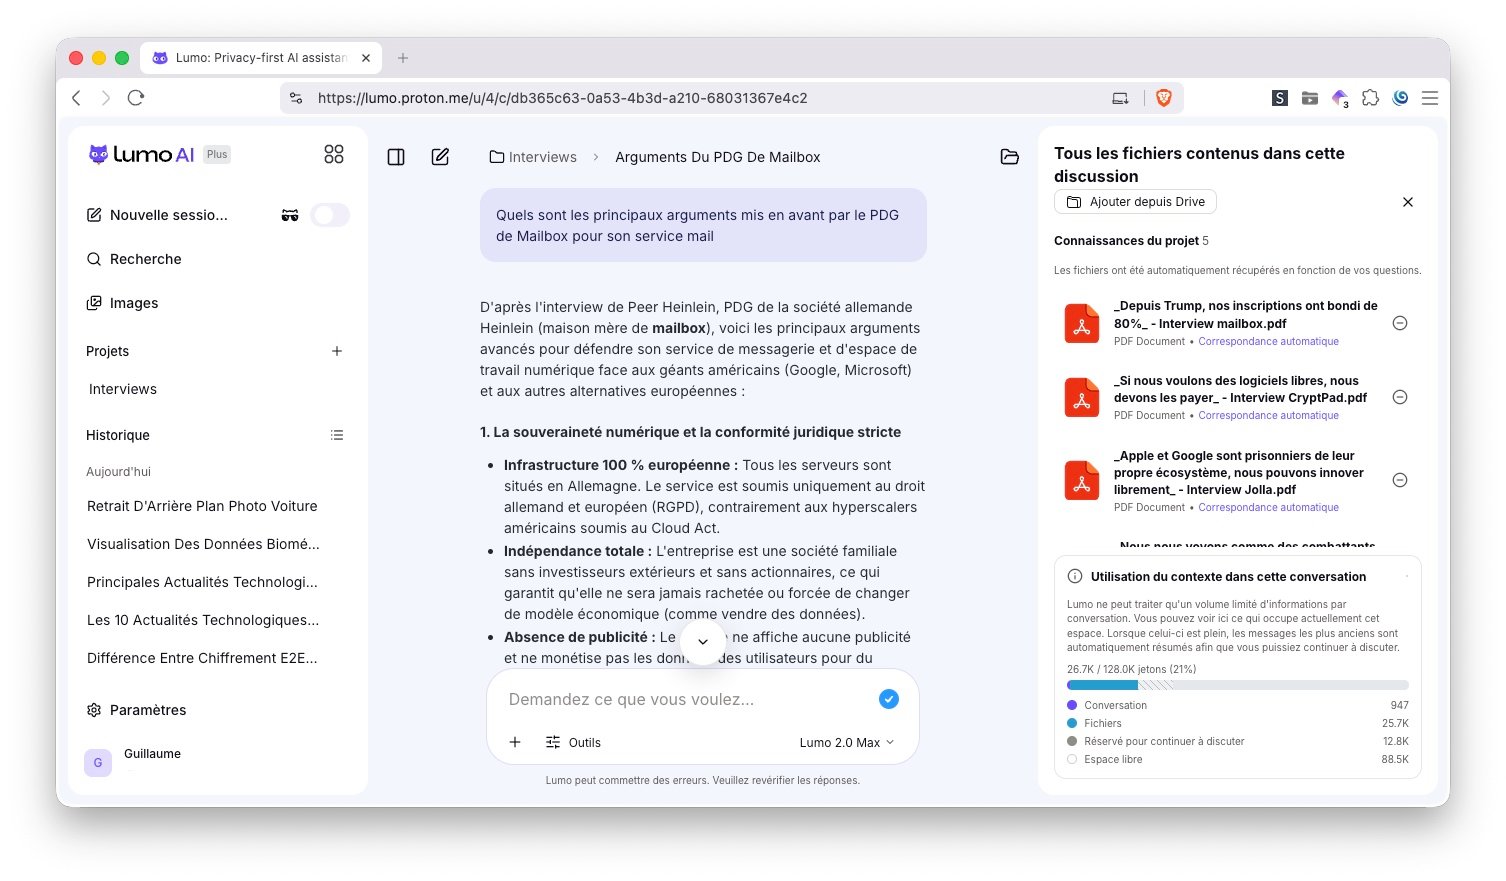The image size is (1506, 881).
Task: Click the Ajouter depuis Drive button
Action: pos(1135,202)
